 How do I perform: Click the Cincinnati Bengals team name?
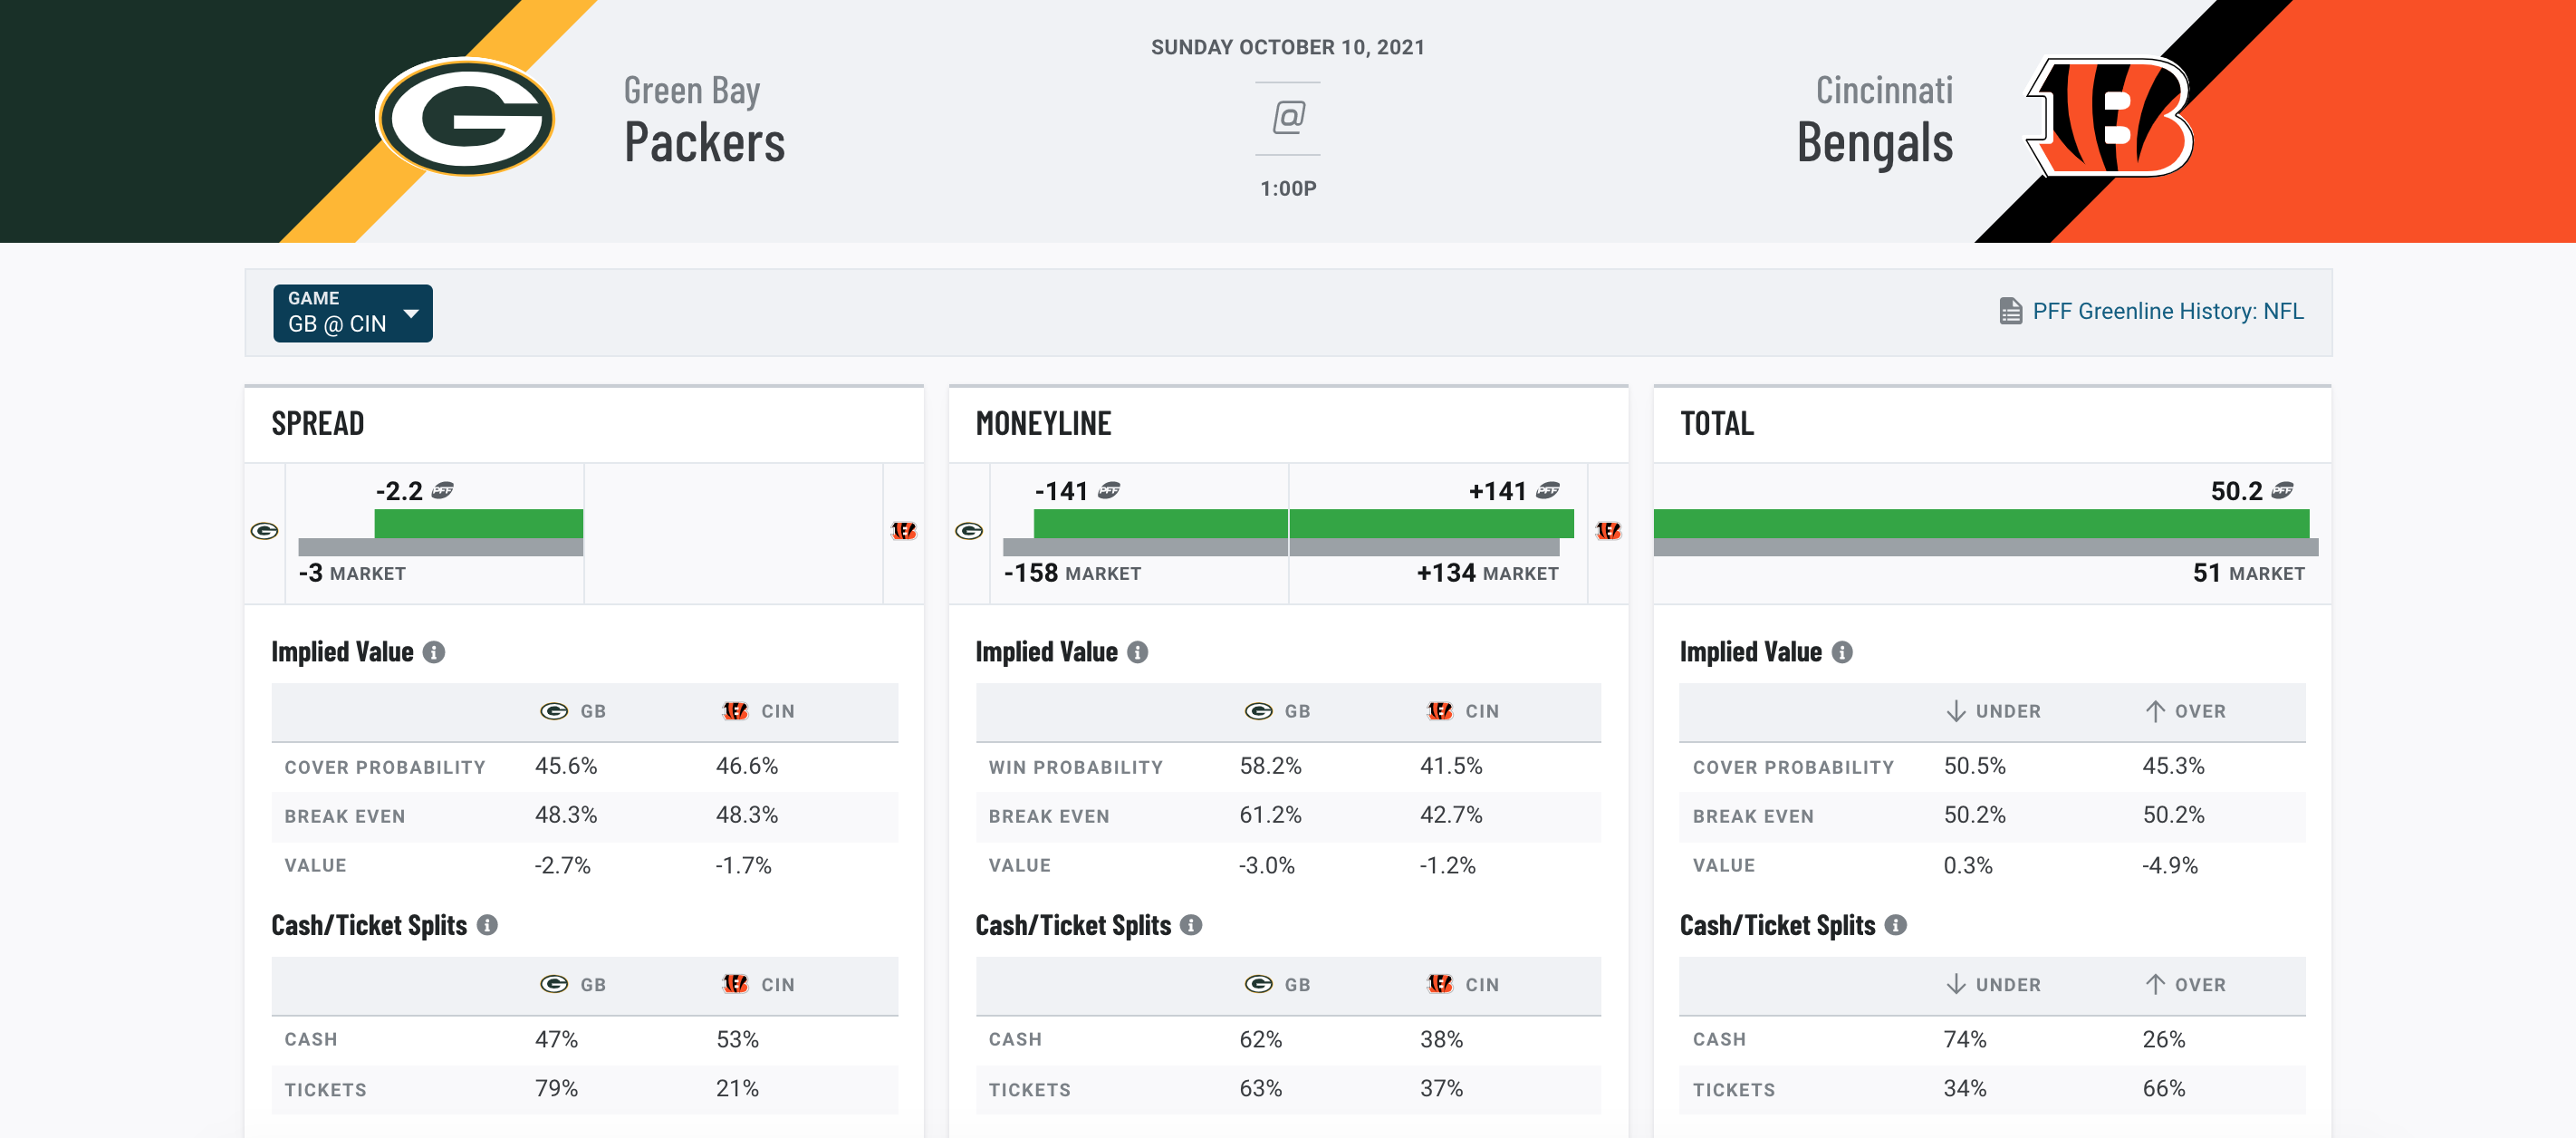point(1875,120)
